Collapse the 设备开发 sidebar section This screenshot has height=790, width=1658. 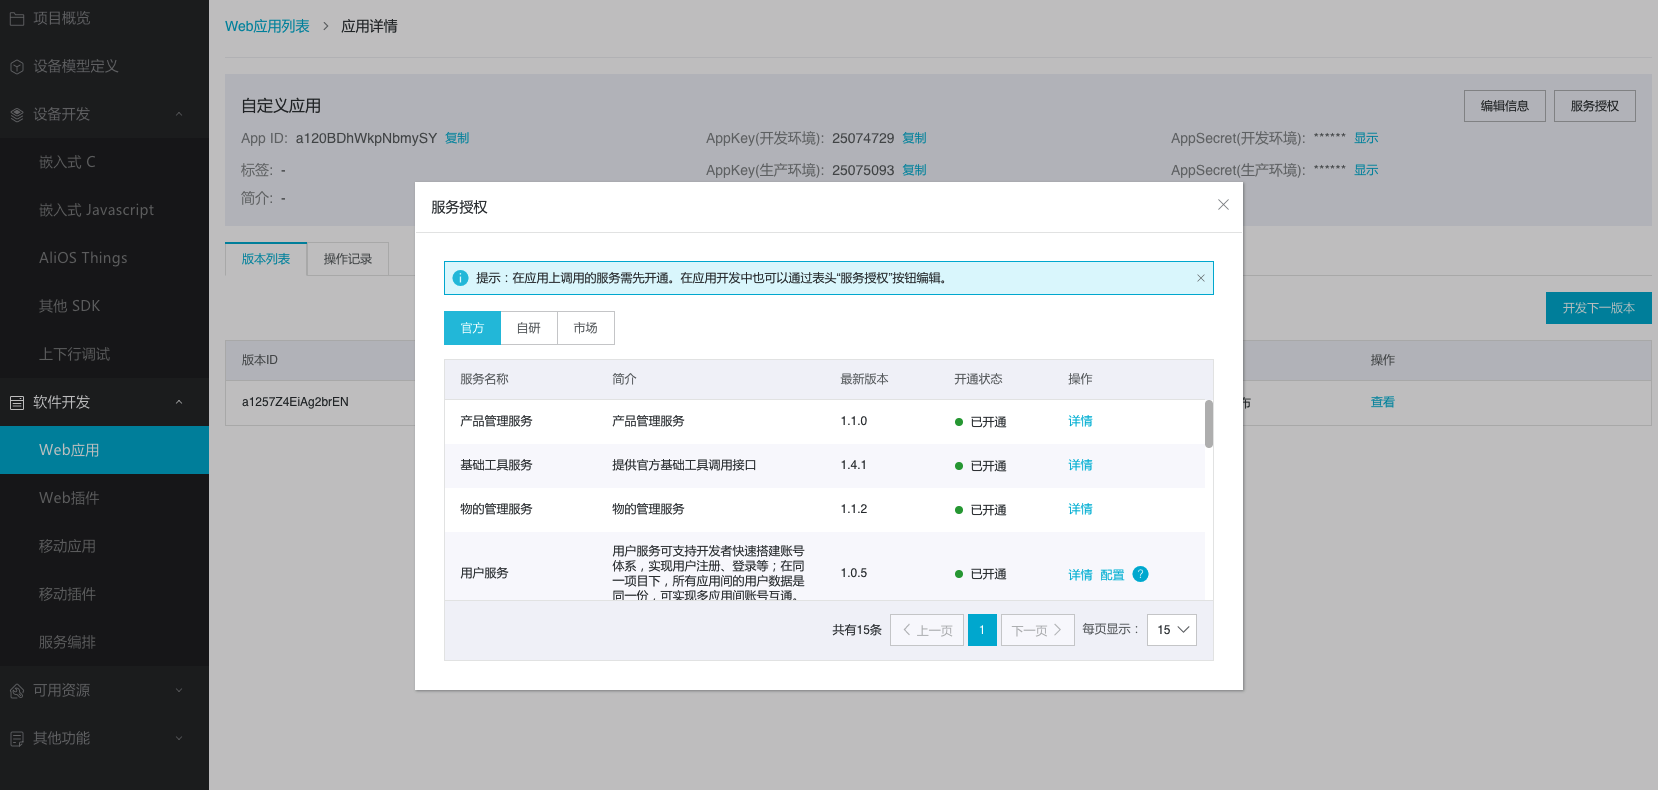pos(179,114)
